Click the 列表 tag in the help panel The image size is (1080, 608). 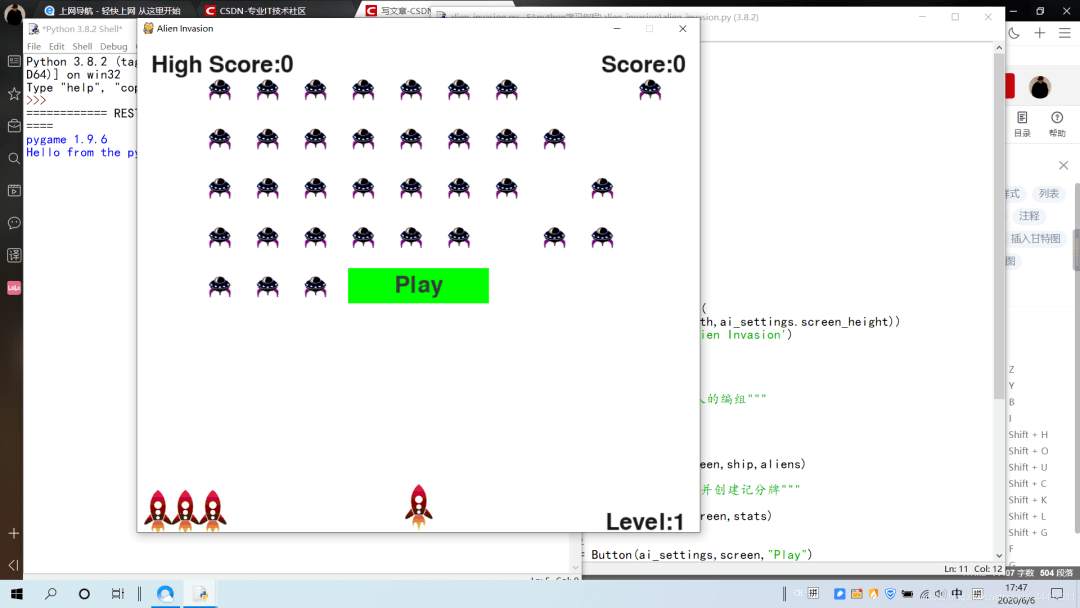click(1048, 193)
